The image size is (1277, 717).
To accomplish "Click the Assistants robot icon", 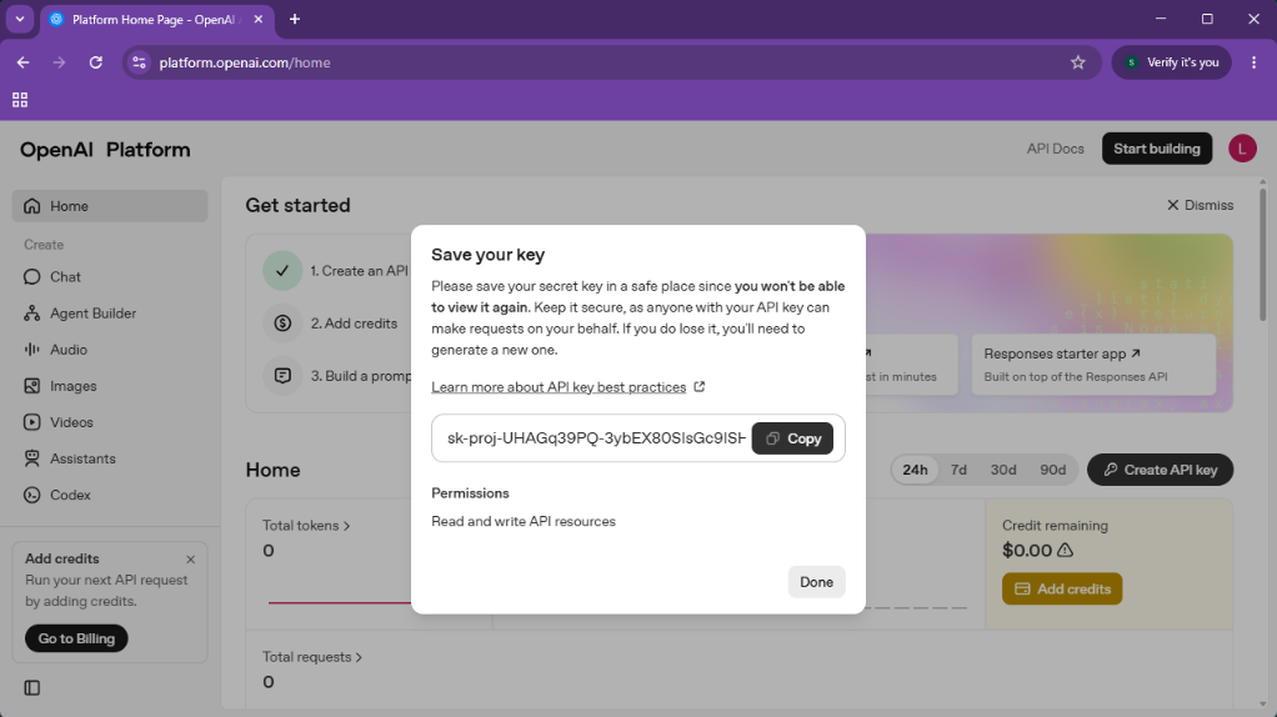I will pyautogui.click(x=32, y=458).
